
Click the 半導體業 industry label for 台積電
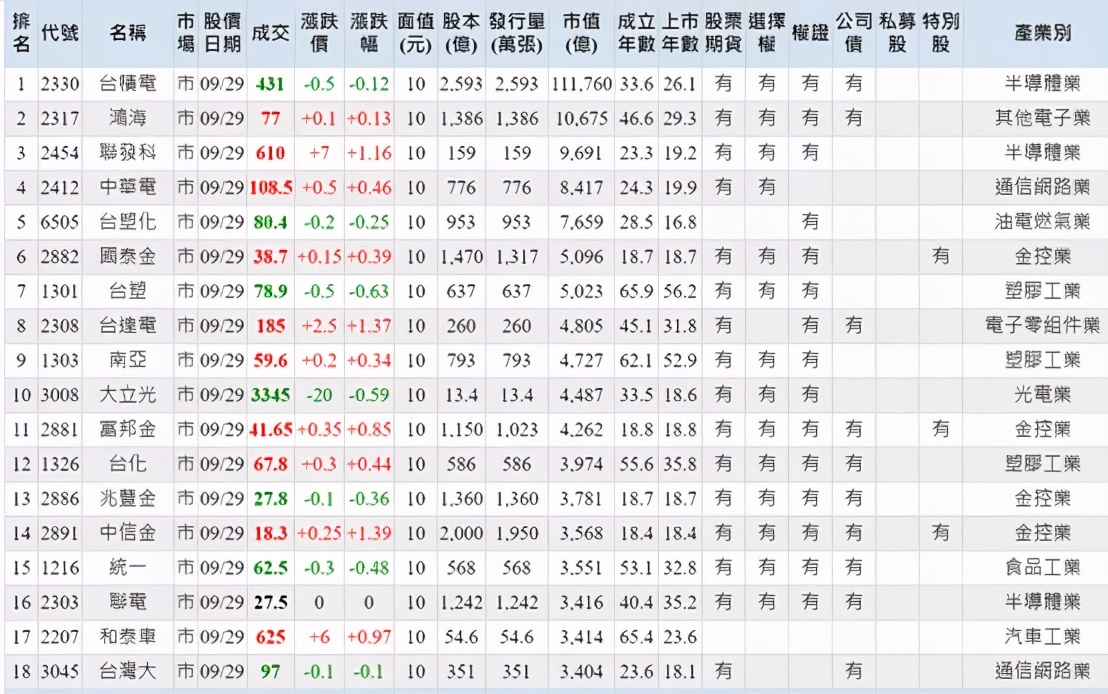pos(1041,85)
